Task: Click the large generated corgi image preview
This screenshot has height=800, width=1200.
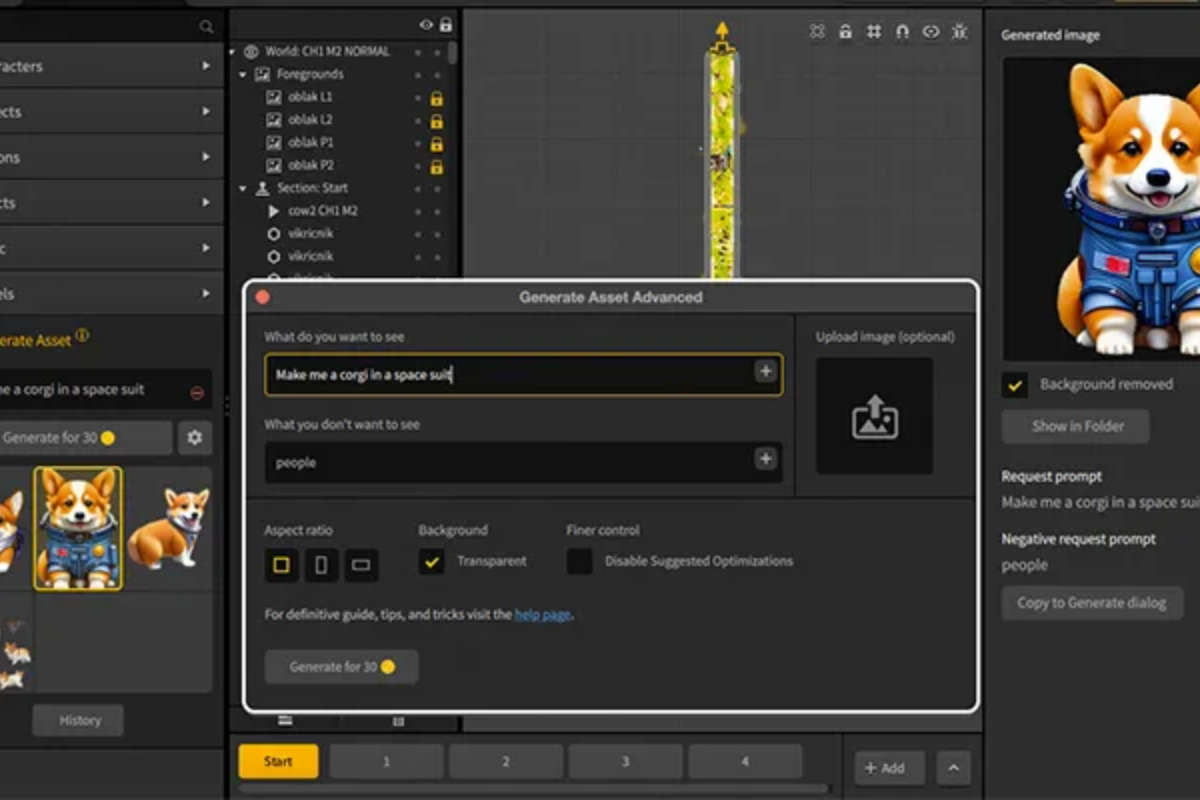Action: point(1102,208)
